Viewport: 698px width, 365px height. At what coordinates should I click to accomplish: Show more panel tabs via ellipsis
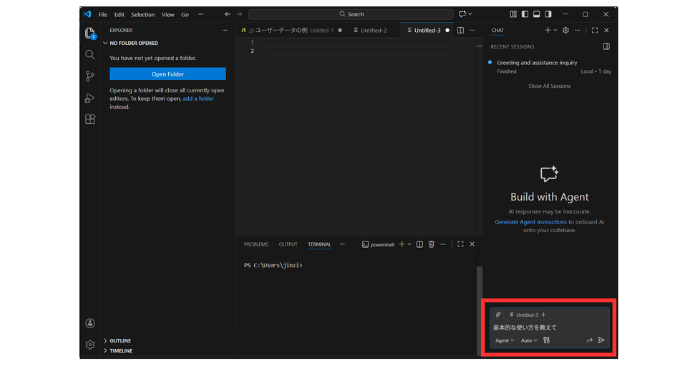(x=342, y=244)
